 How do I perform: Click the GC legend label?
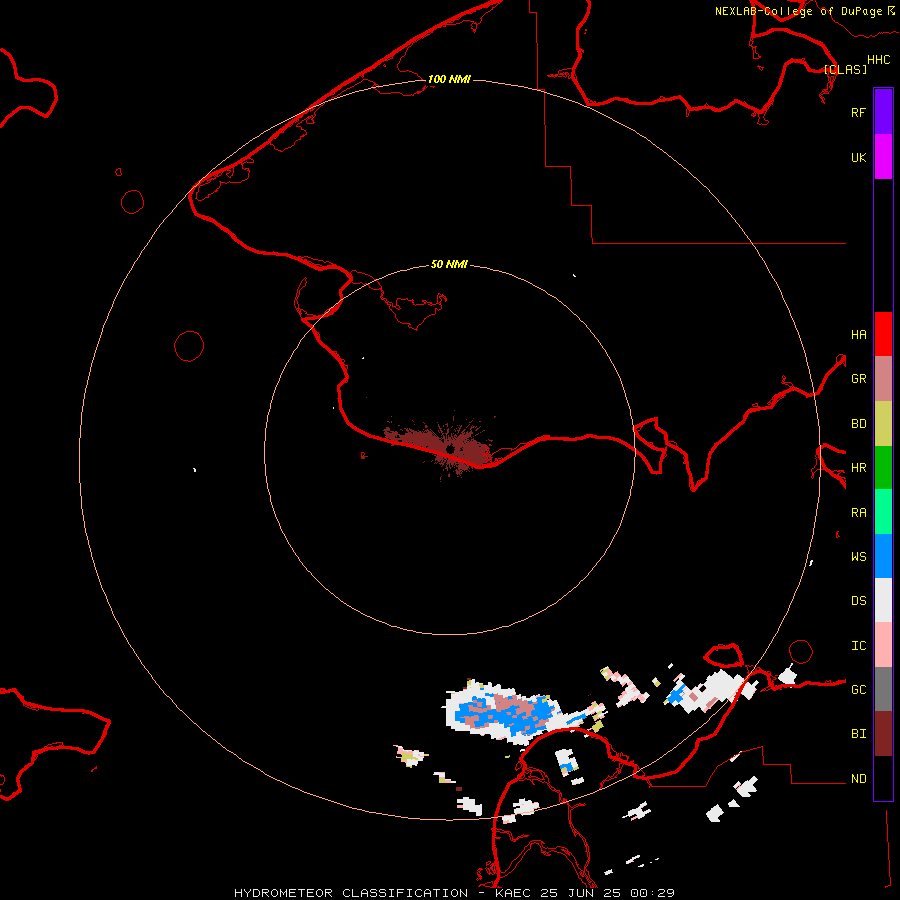(x=858, y=689)
